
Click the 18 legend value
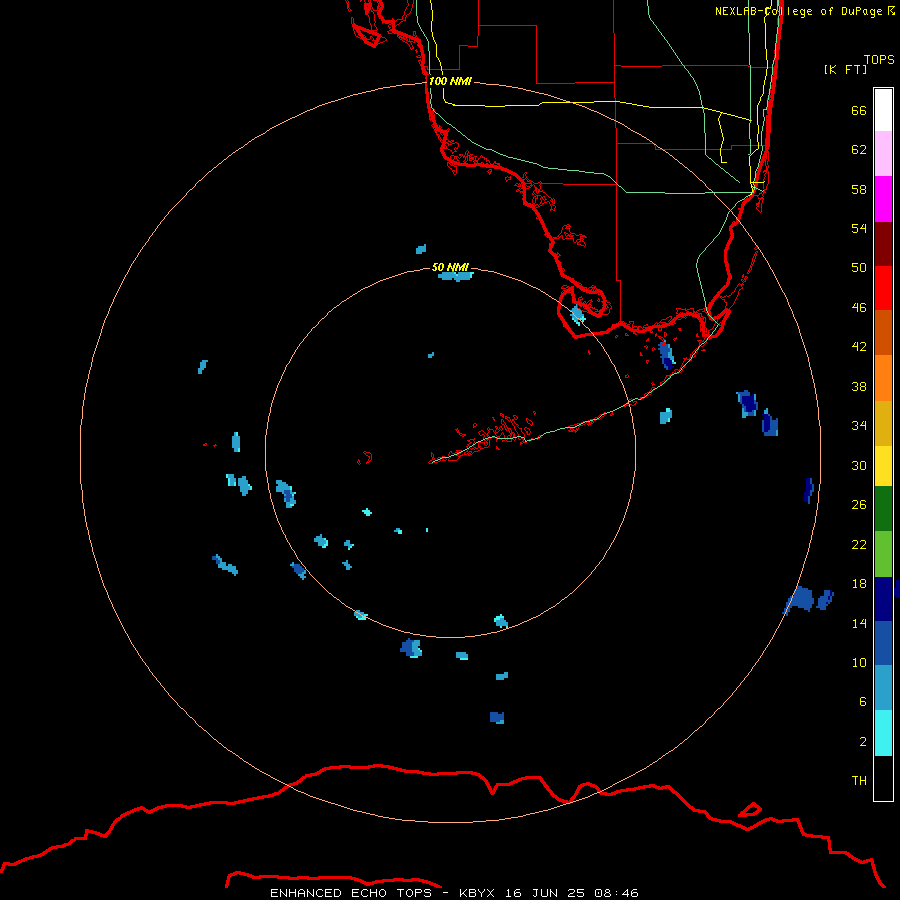tap(859, 584)
